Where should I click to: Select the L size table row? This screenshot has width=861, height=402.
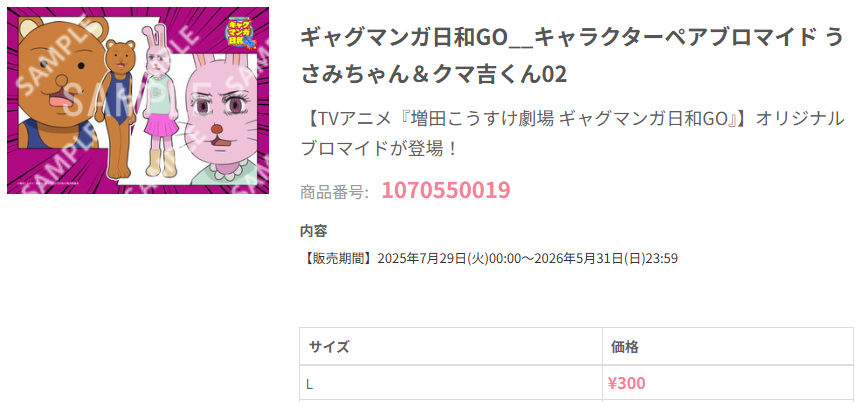point(577,383)
